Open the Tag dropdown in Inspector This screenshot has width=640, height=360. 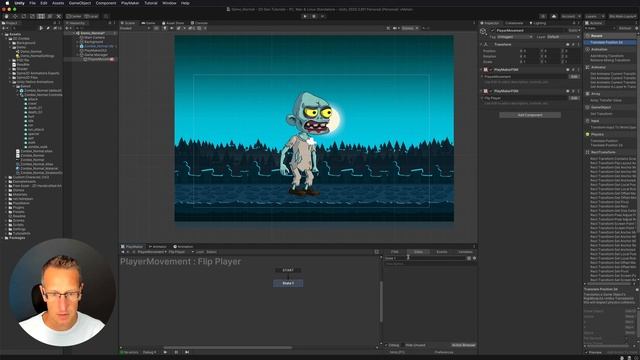click(514, 37)
